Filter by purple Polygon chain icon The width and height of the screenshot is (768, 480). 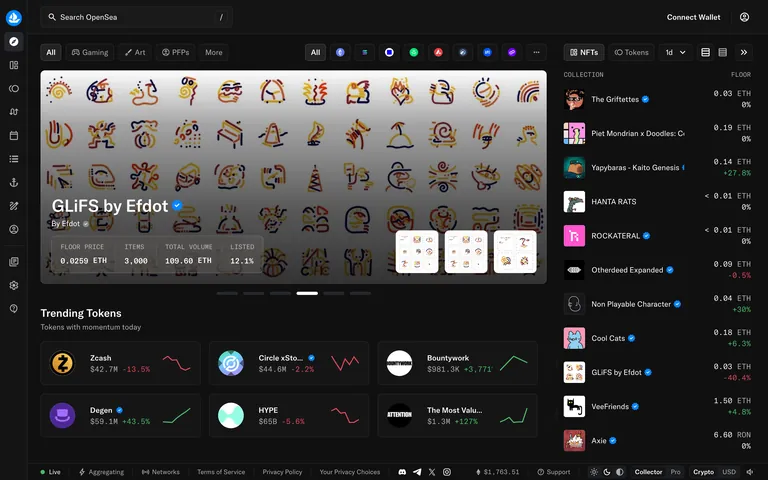[x=512, y=52]
